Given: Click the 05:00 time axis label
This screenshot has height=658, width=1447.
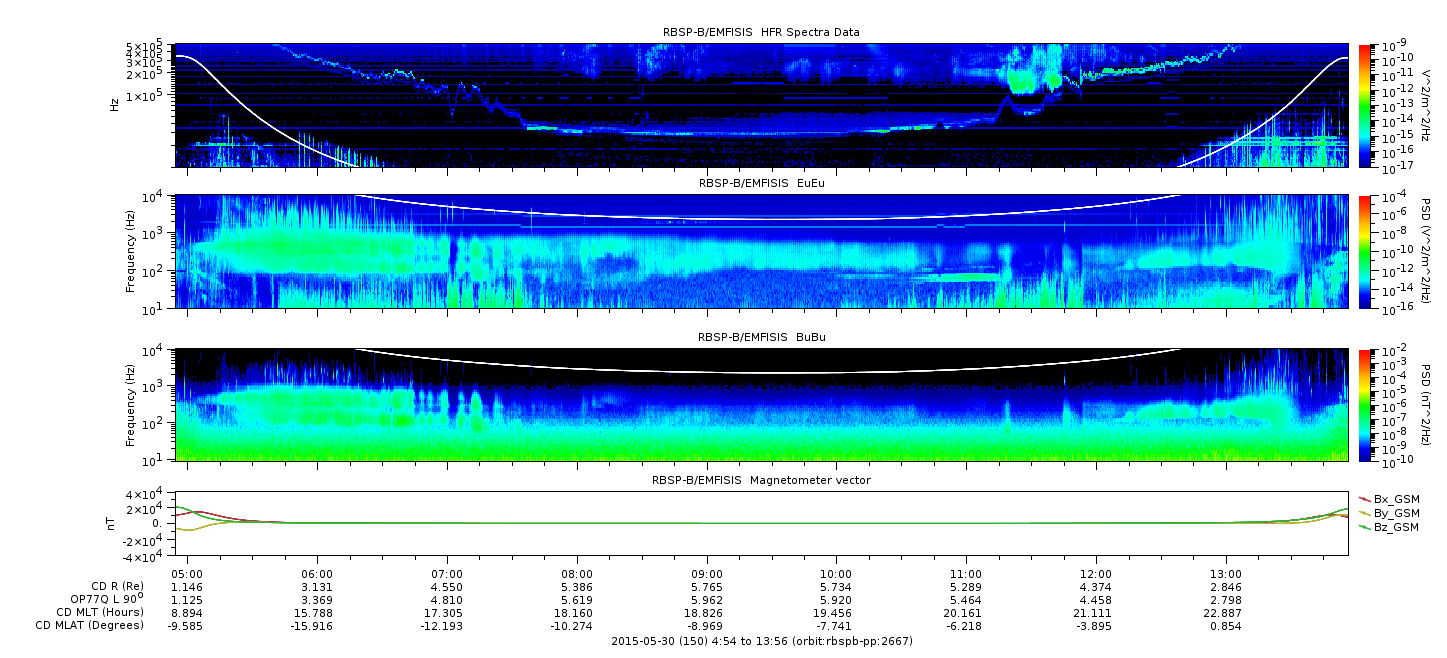Looking at the screenshot, I should coord(188,575).
